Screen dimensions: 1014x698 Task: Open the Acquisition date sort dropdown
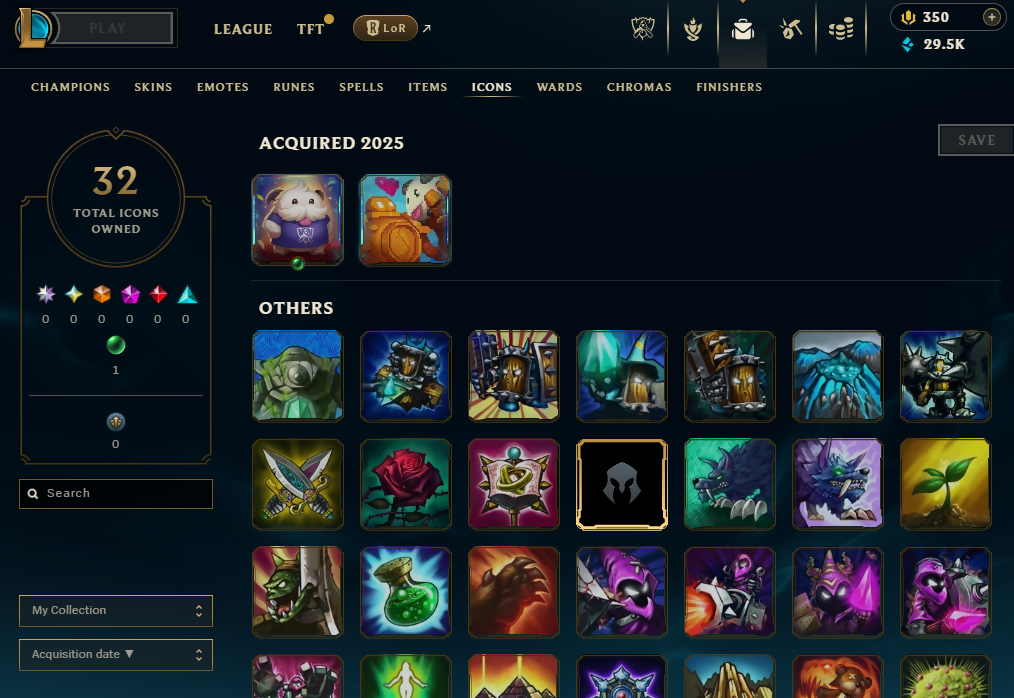(116, 655)
